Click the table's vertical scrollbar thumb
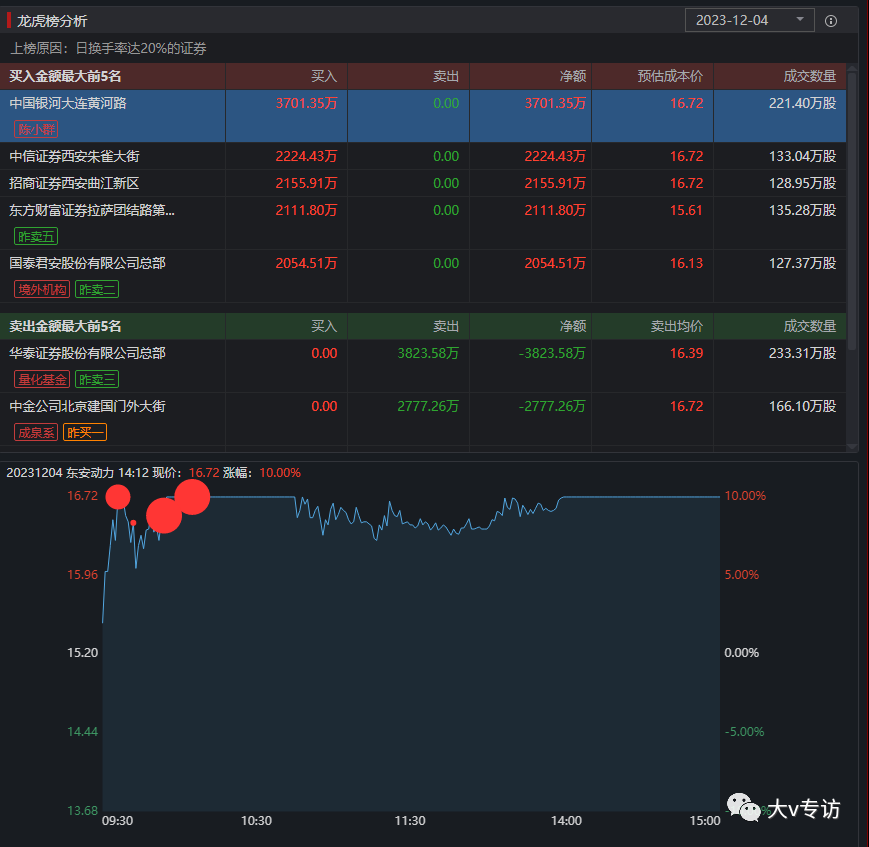Image resolution: width=869 pixels, height=847 pixels. (x=852, y=211)
